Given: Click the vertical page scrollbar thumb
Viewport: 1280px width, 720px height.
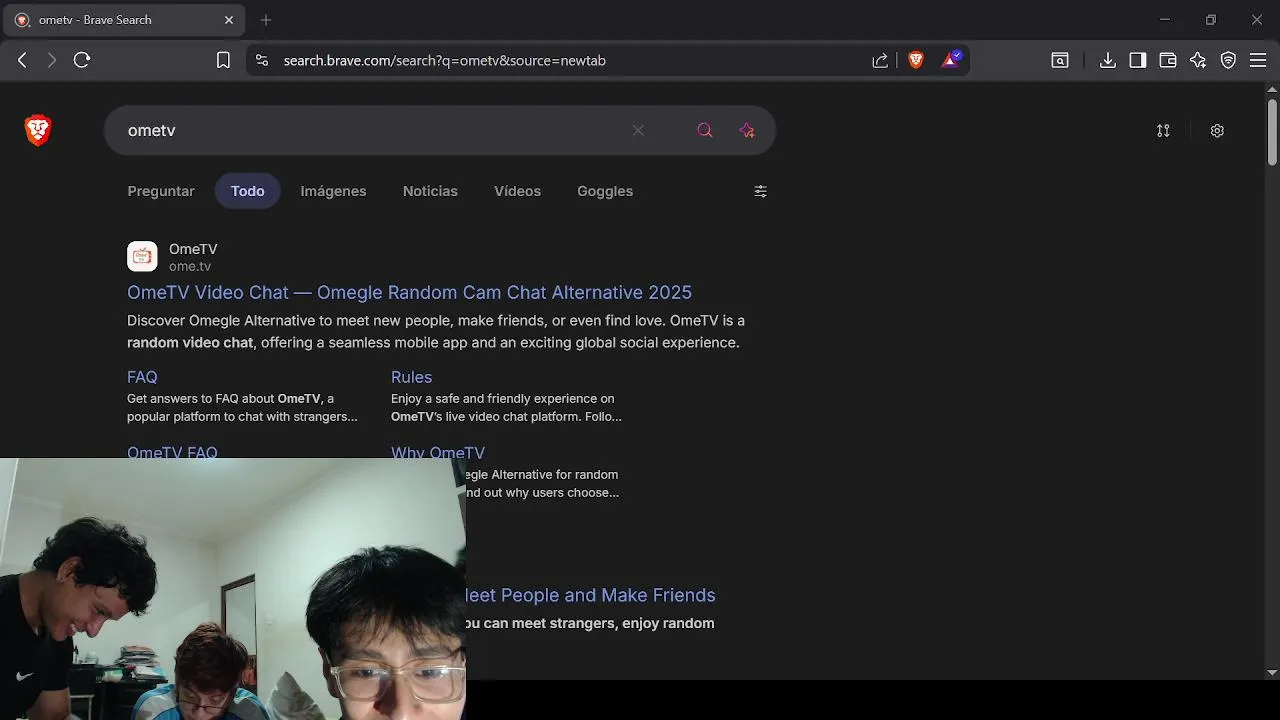Looking at the screenshot, I should [x=1272, y=132].
